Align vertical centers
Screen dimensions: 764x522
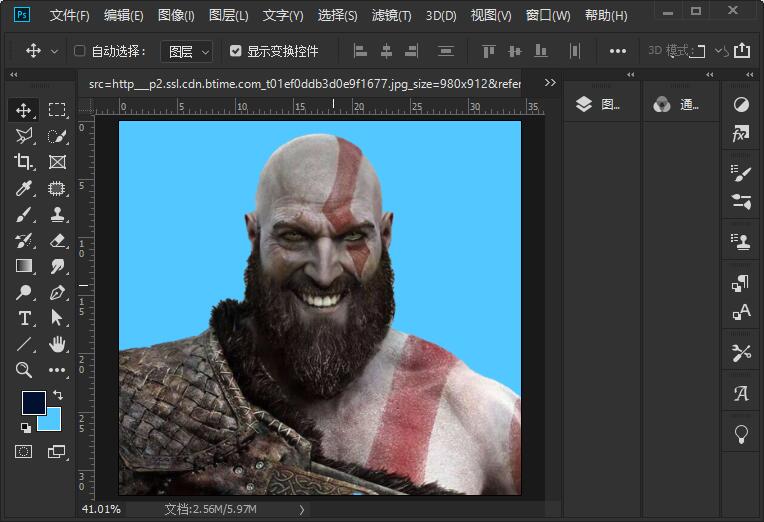[x=515, y=51]
